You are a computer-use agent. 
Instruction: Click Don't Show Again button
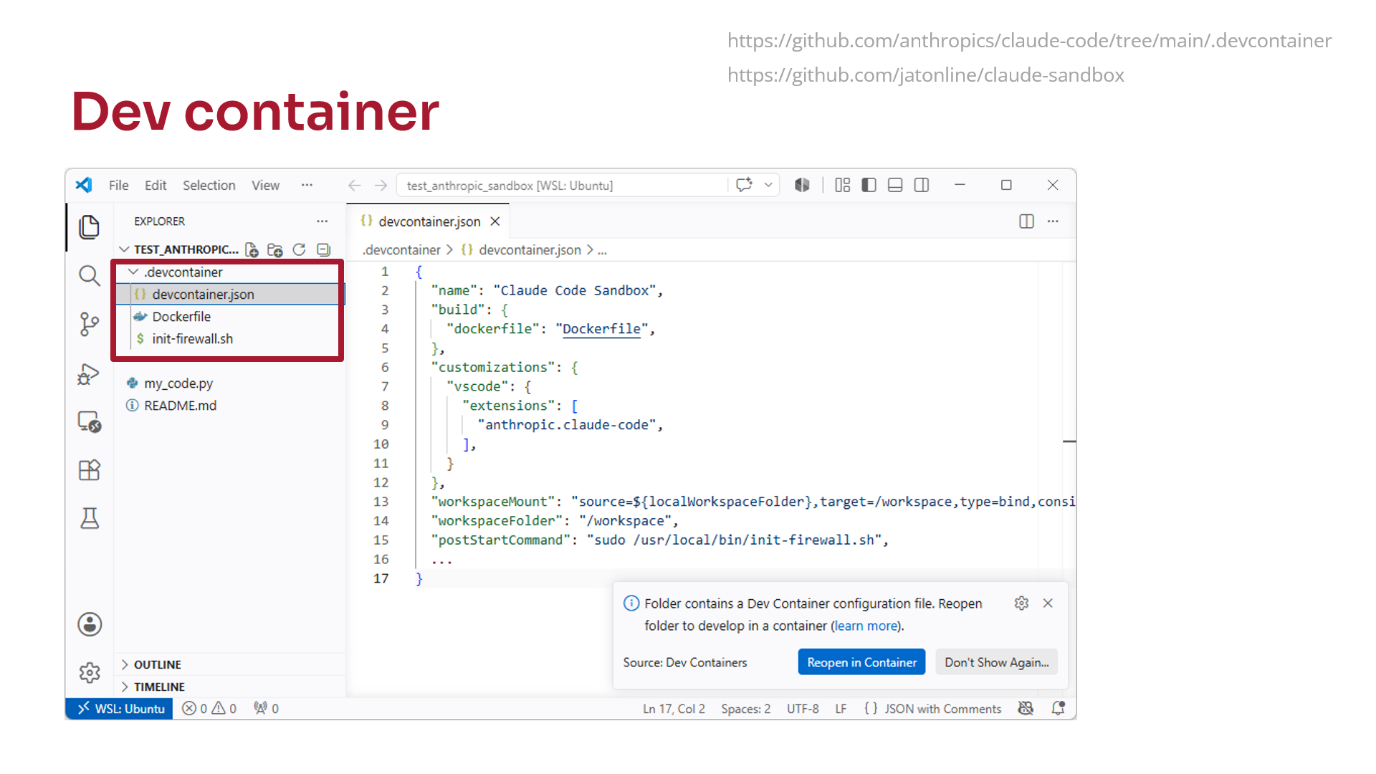(997, 662)
